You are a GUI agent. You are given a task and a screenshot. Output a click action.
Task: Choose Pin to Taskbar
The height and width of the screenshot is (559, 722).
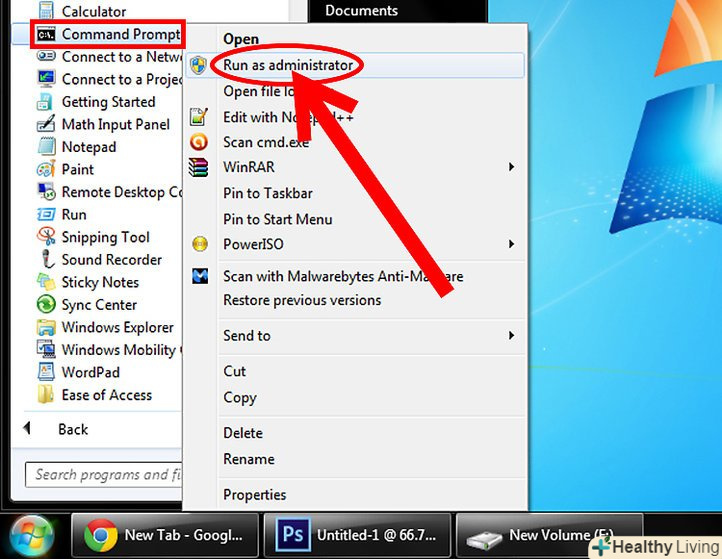pos(355,193)
